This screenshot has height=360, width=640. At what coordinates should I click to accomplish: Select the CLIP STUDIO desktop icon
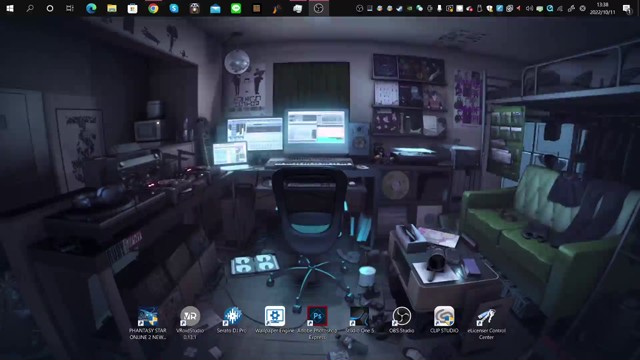[x=444, y=320]
